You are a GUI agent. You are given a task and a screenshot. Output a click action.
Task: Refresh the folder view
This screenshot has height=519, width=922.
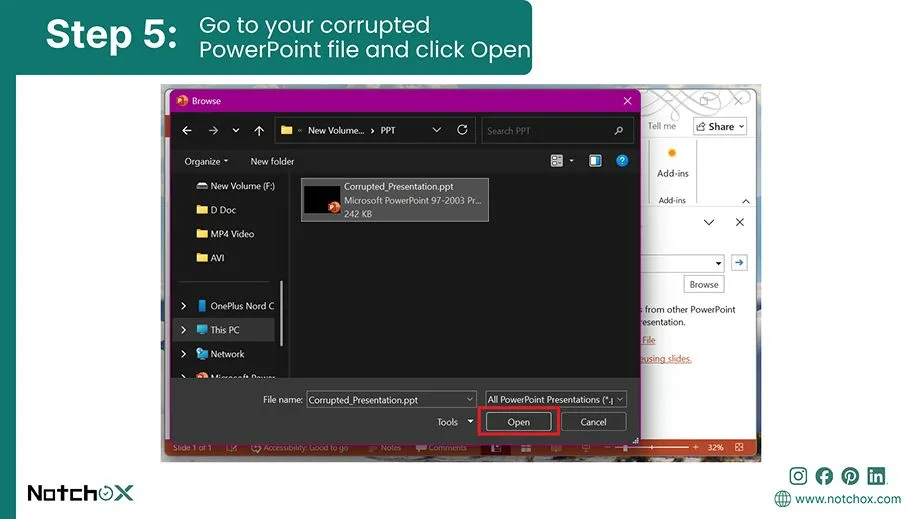[462, 130]
